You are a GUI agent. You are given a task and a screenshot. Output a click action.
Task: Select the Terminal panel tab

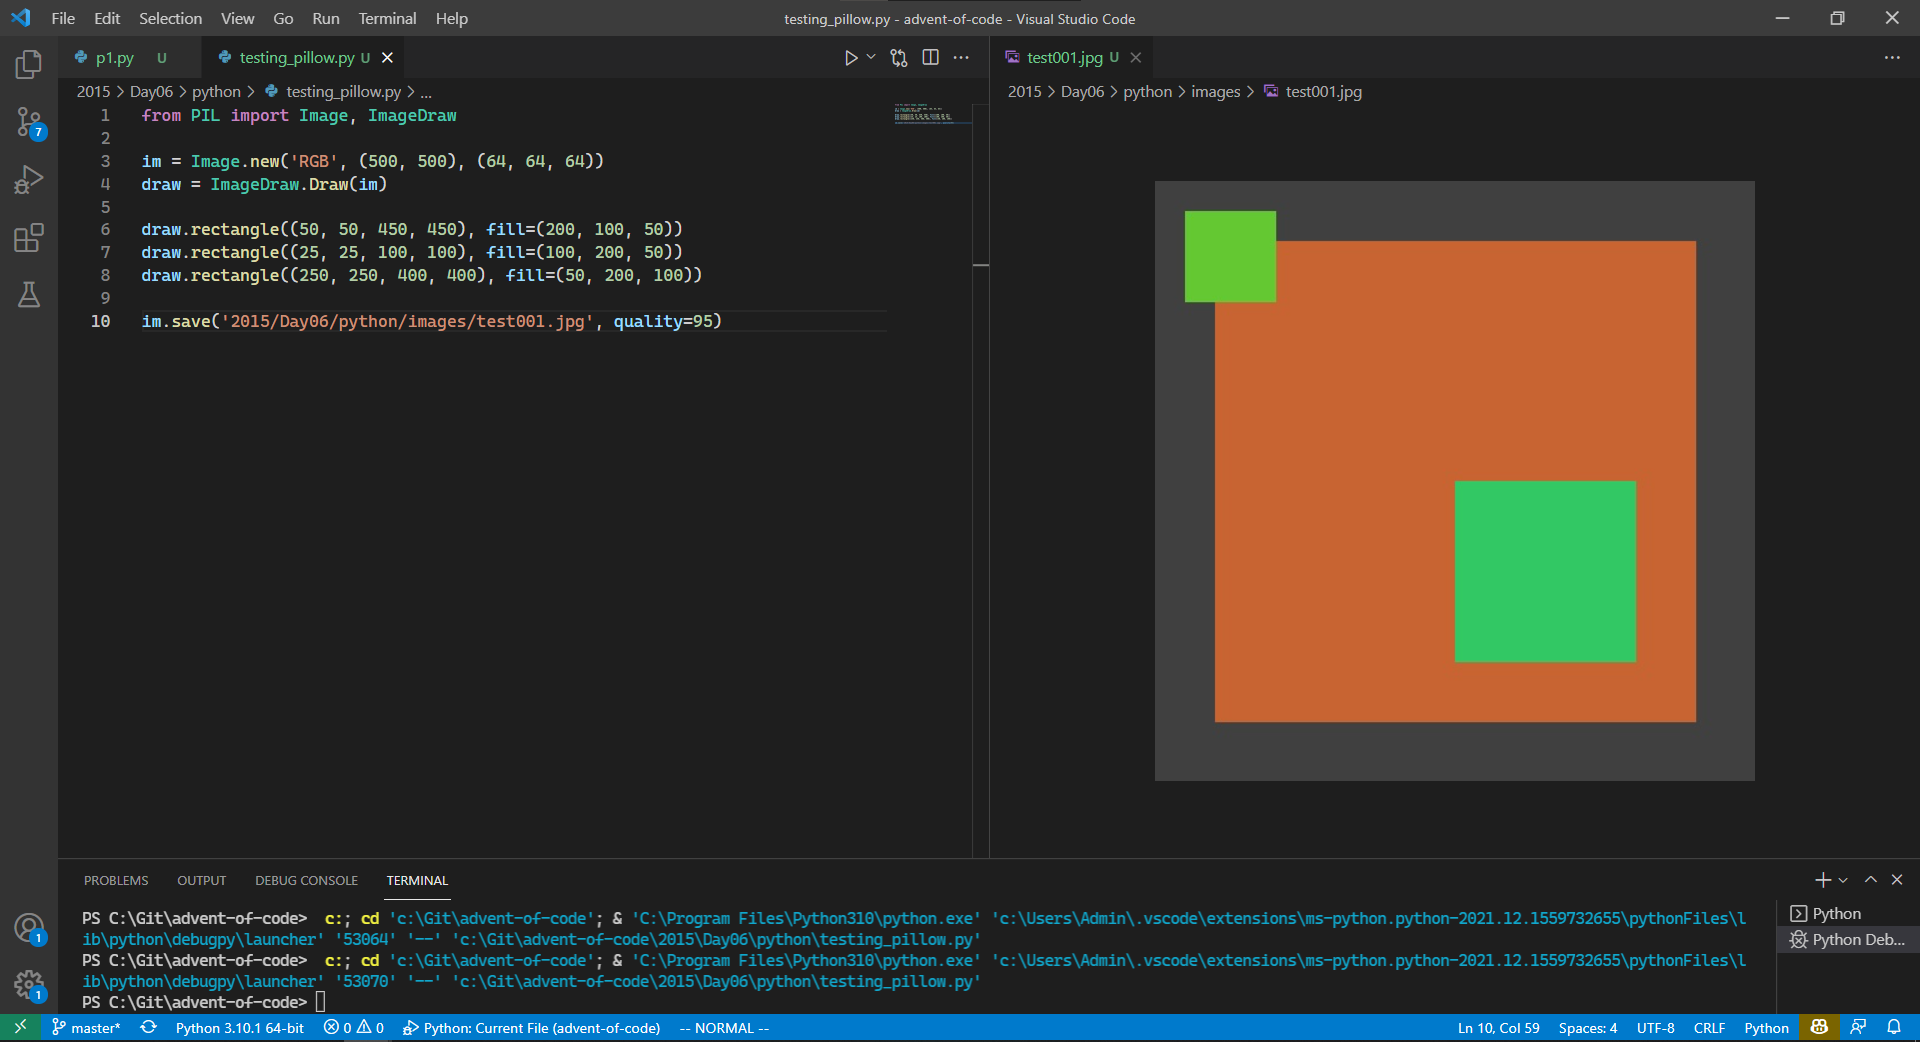417,881
